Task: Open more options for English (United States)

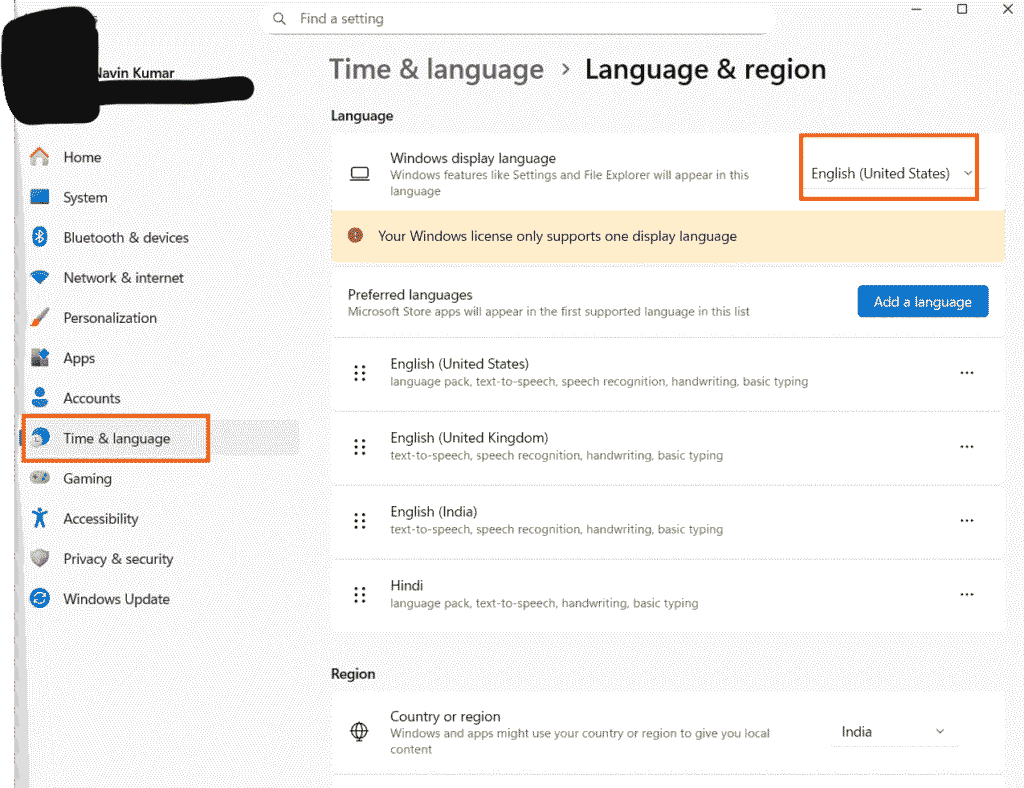Action: click(966, 373)
